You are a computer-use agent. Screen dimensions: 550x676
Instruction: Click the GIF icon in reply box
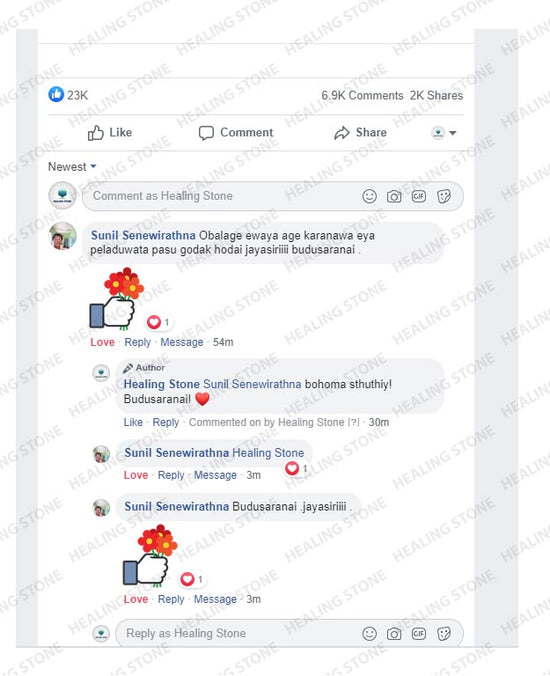[x=419, y=634]
